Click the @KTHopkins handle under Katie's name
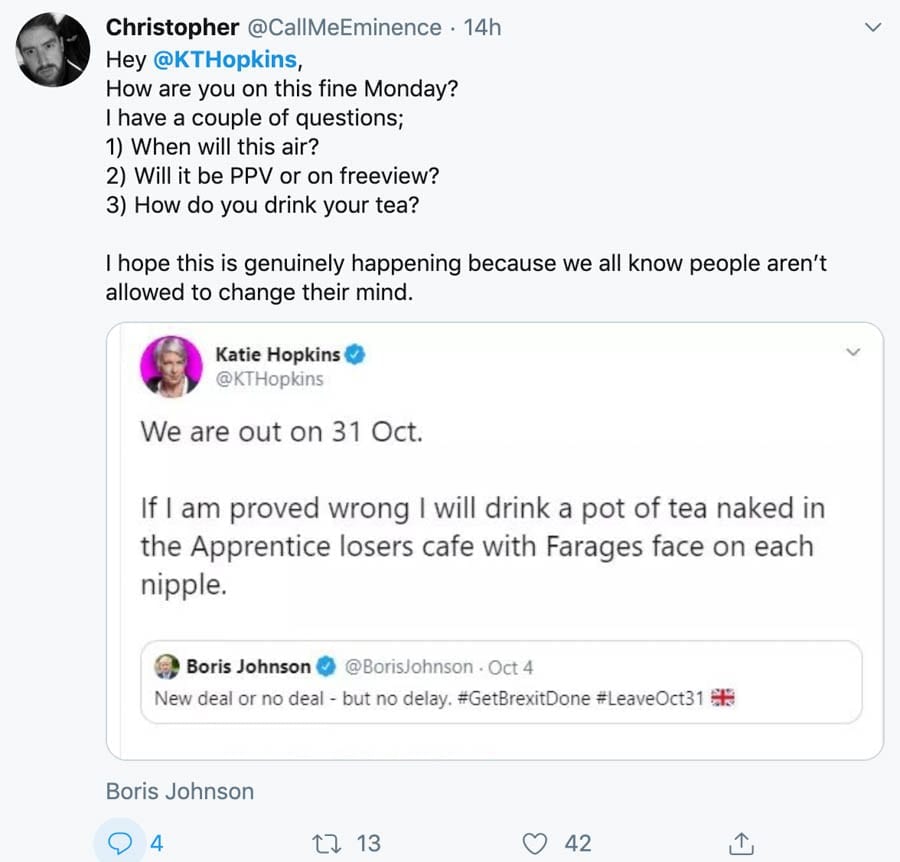Screen dimensions: 900x862 click(x=270, y=380)
